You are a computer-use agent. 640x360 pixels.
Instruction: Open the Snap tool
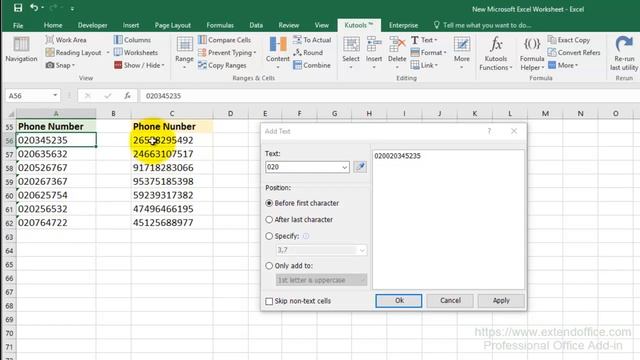(60, 65)
